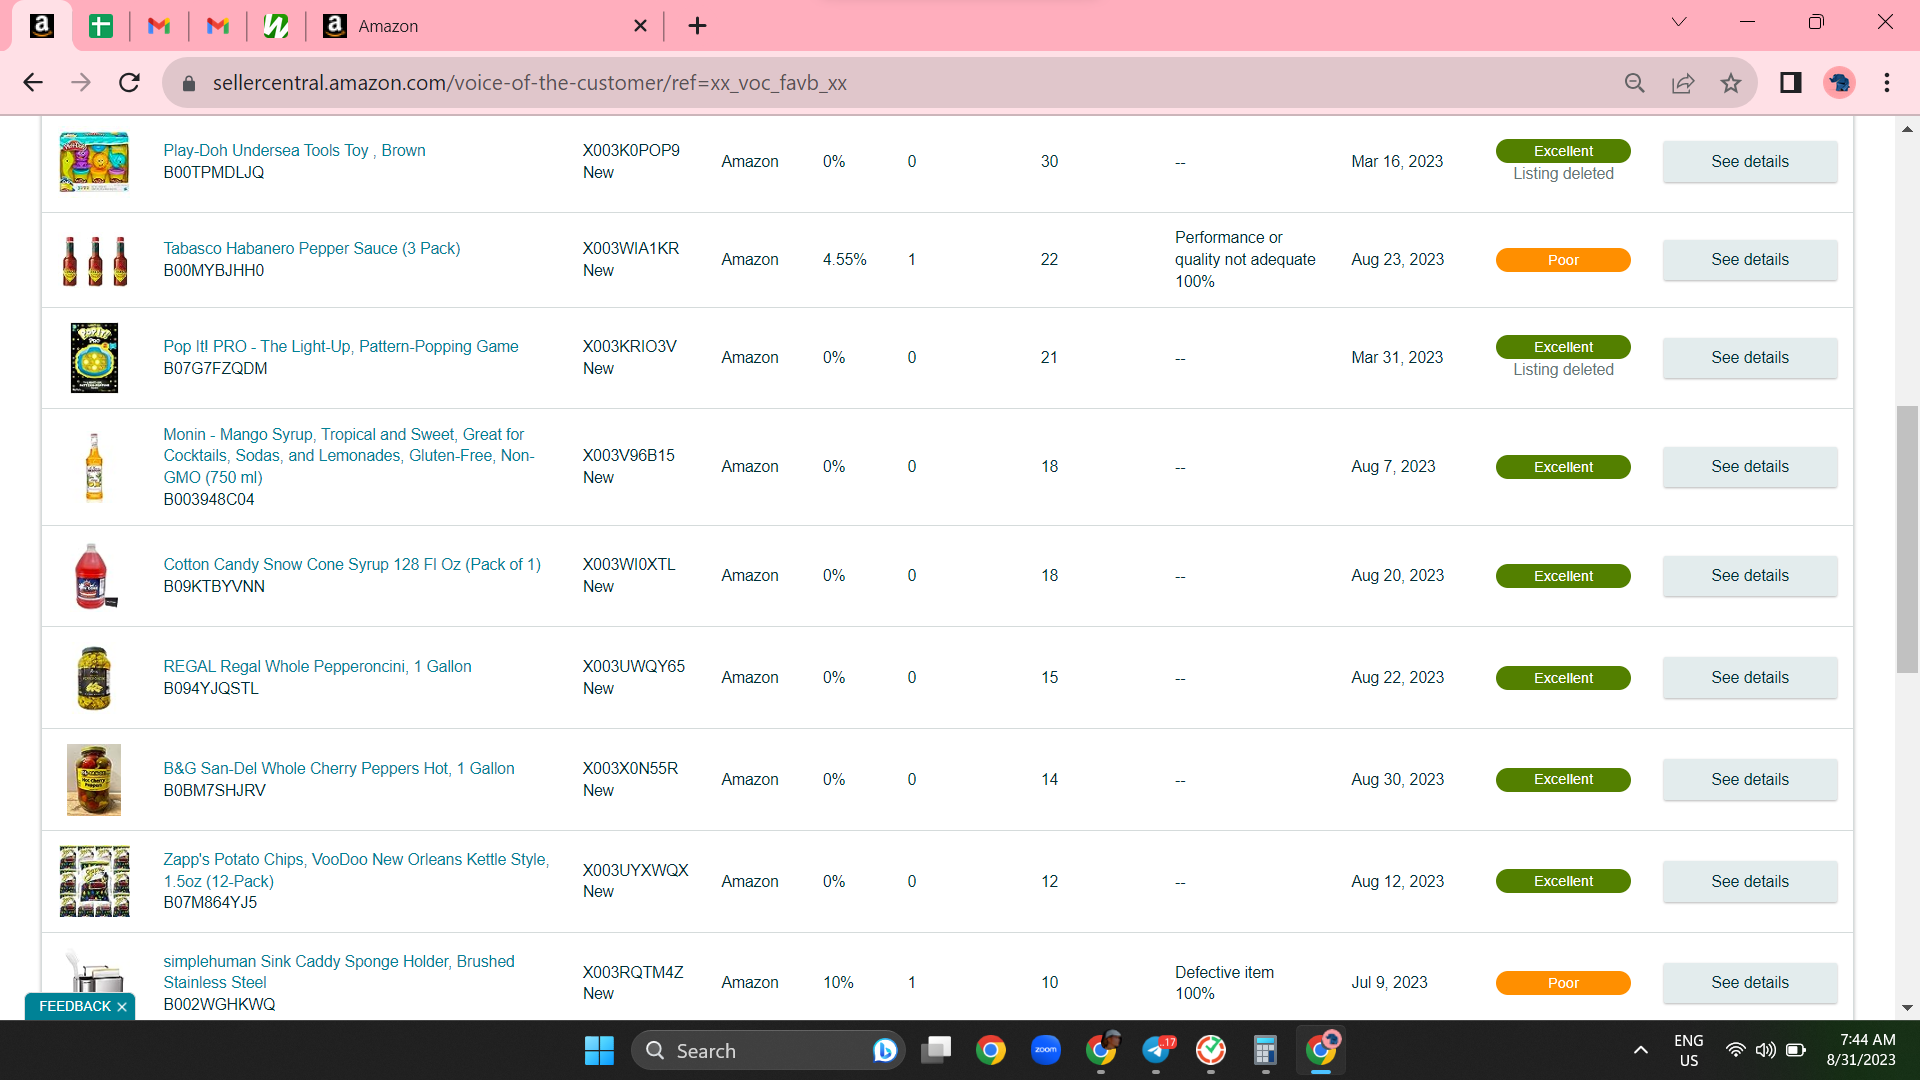1920x1080 pixels.
Task: Open the browser side panel
Action: (x=1791, y=83)
